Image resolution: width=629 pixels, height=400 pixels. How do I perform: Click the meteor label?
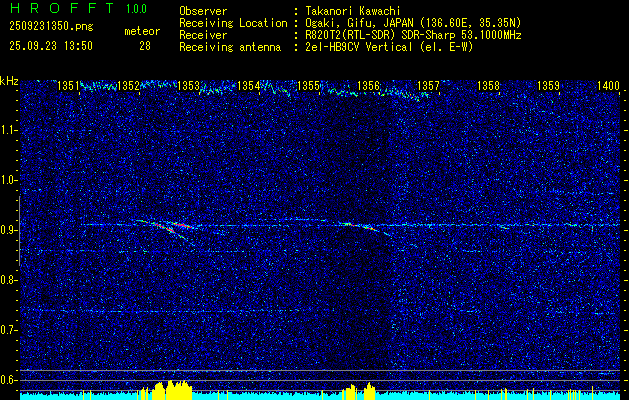coord(142,31)
